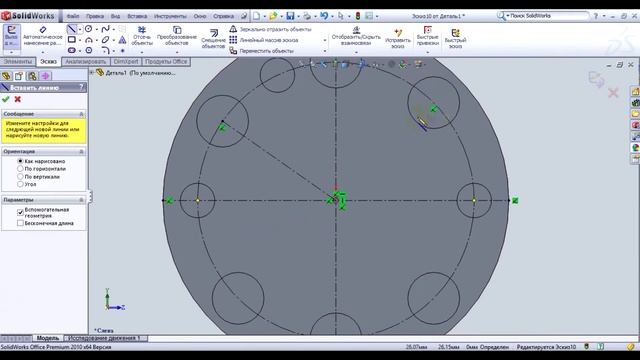Image resolution: width=640 pixels, height=360 pixels.
Task: Switch to DimXpert ribbon tab
Action: 126,62
